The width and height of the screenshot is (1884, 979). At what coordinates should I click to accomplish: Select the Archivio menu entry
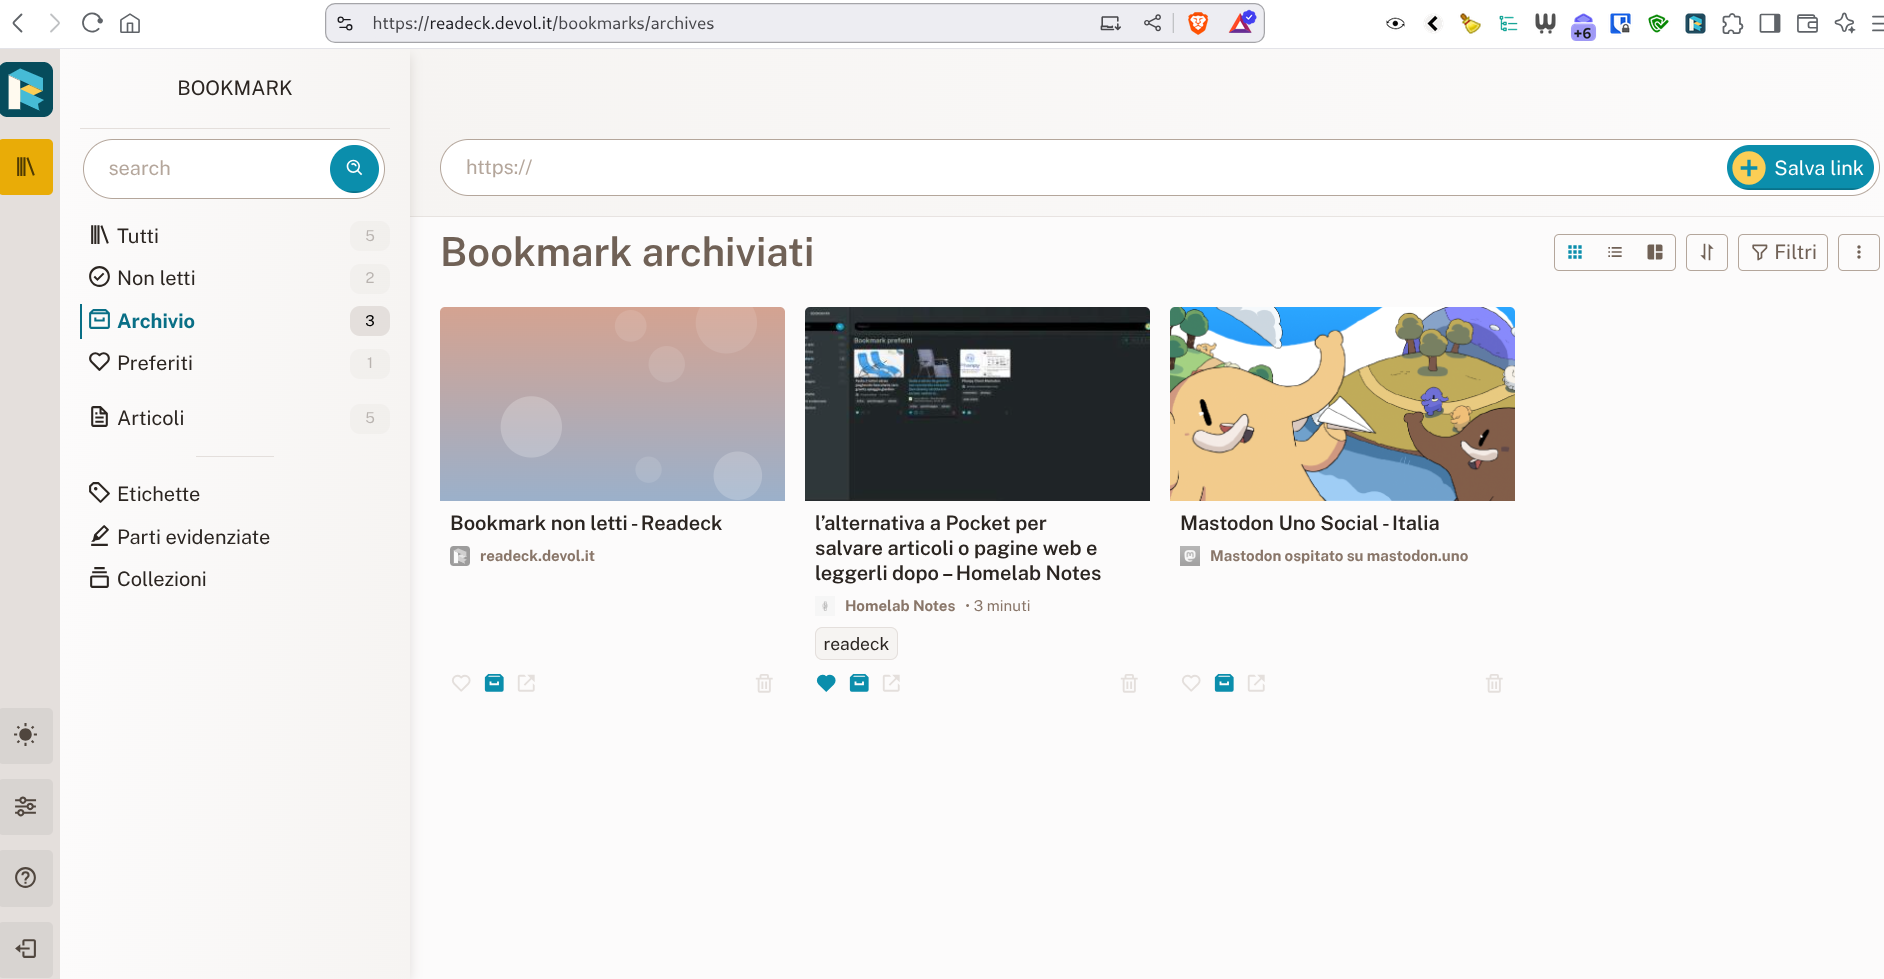point(235,321)
